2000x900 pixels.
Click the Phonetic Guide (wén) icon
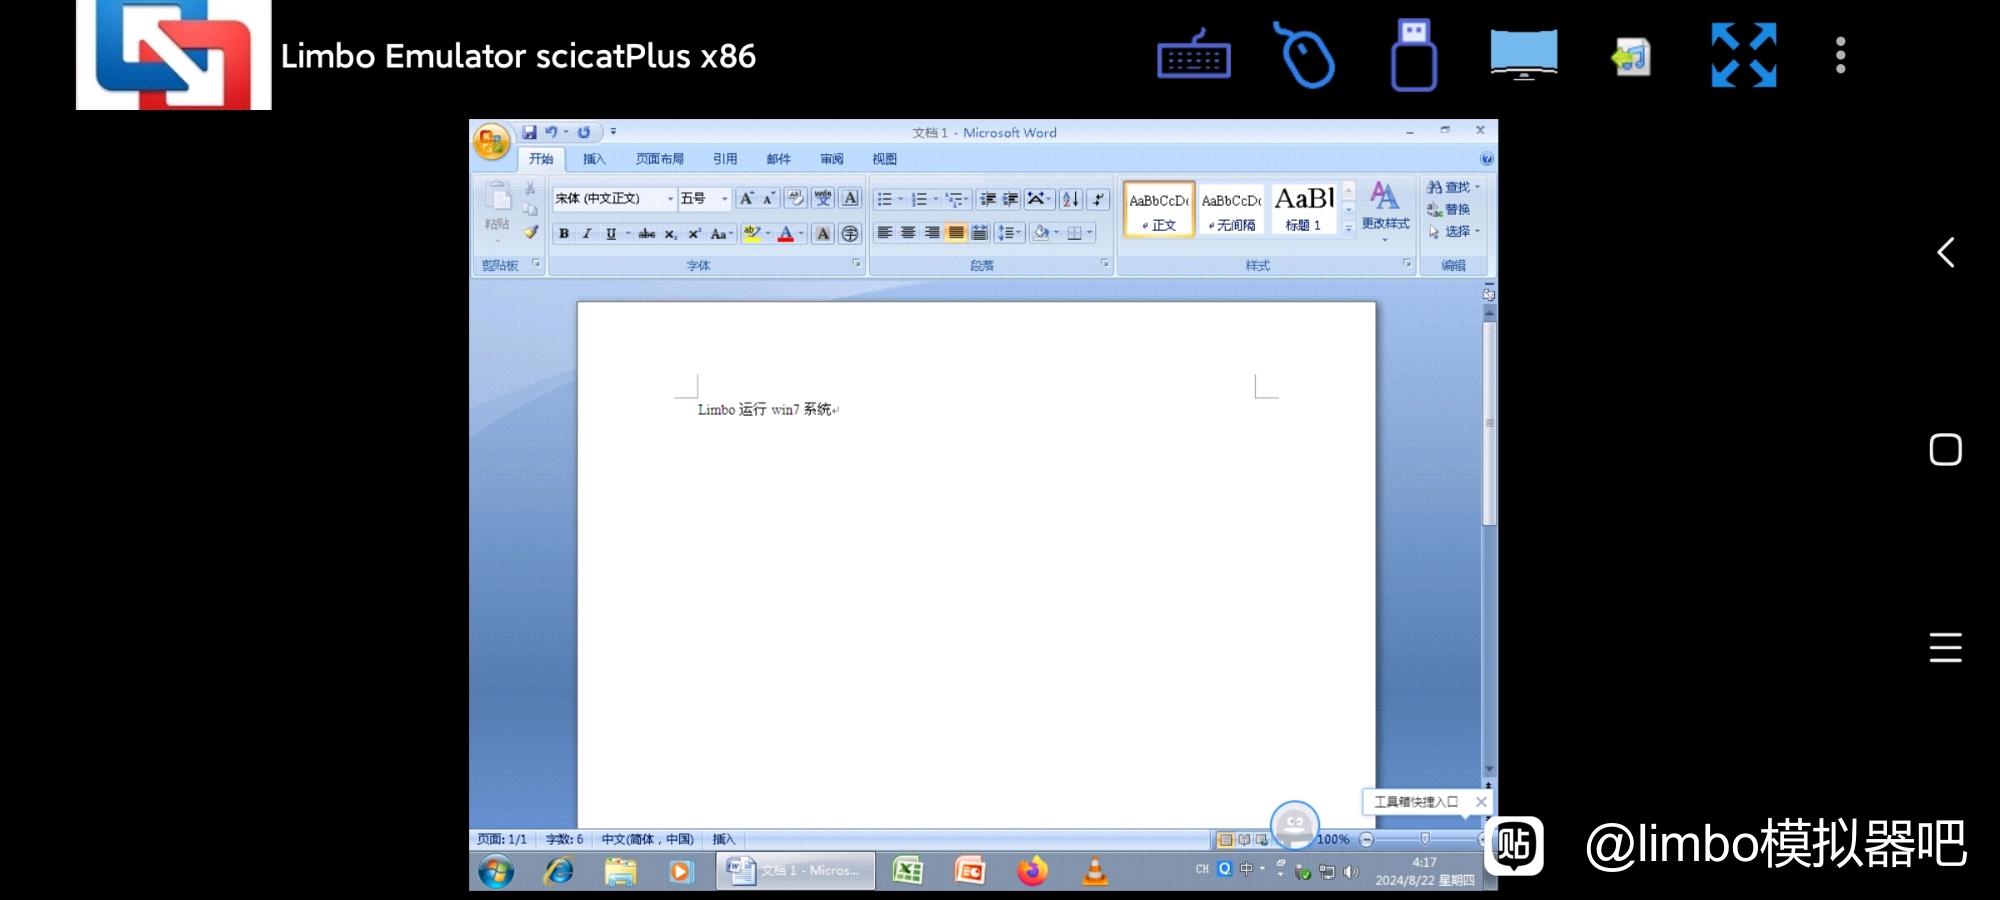point(823,198)
